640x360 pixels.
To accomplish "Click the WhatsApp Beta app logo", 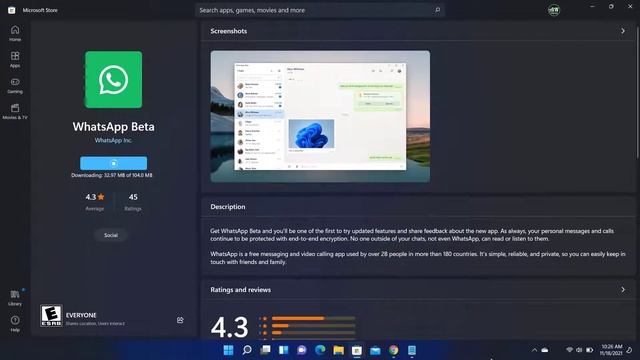I will [x=113, y=80].
